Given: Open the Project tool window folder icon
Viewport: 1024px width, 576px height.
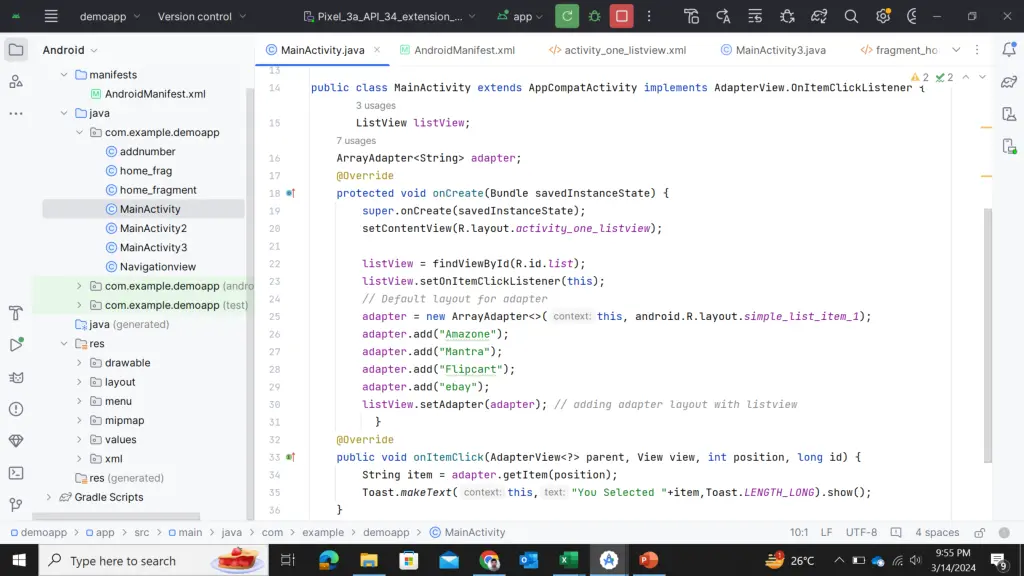Looking at the screenshot, I should tap(16, 50).
